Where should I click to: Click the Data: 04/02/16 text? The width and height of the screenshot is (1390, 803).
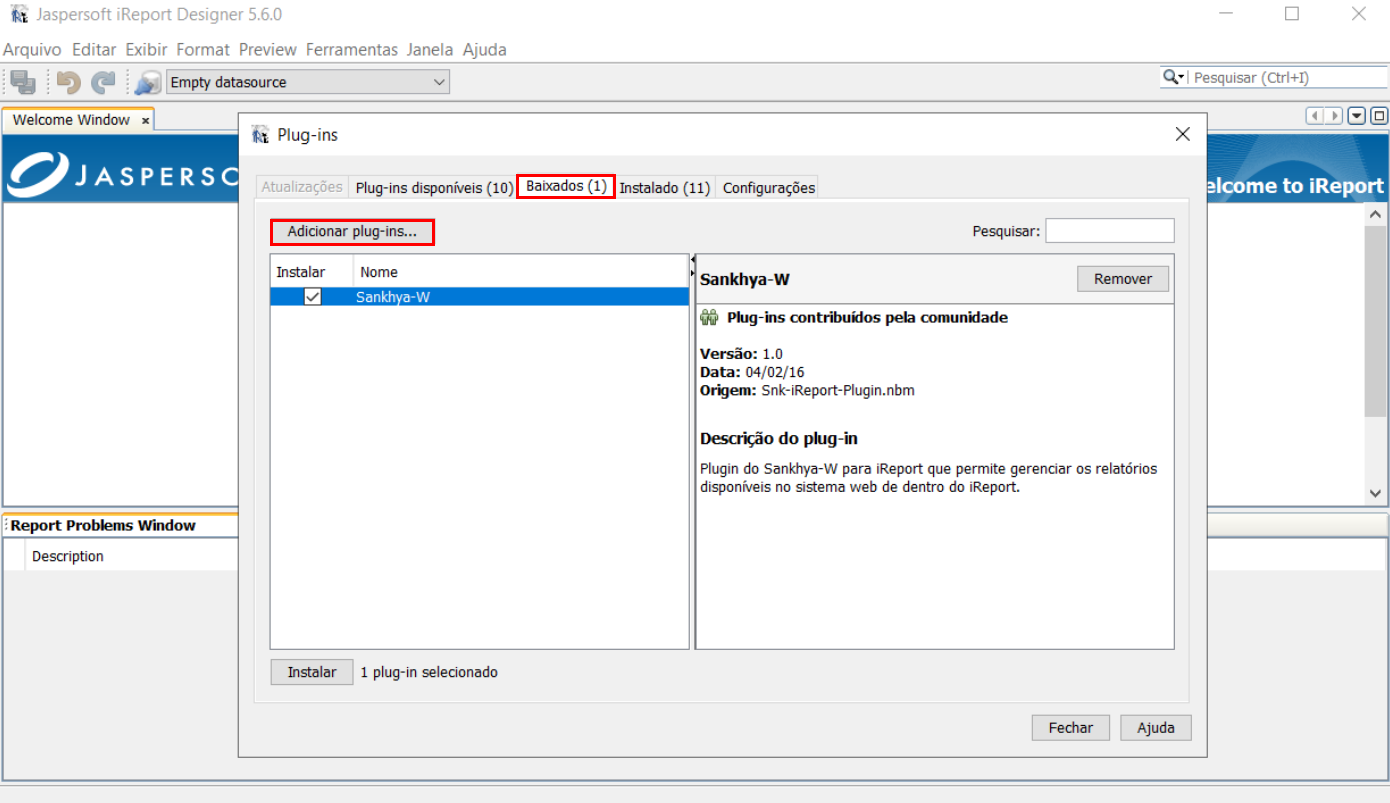752,372
